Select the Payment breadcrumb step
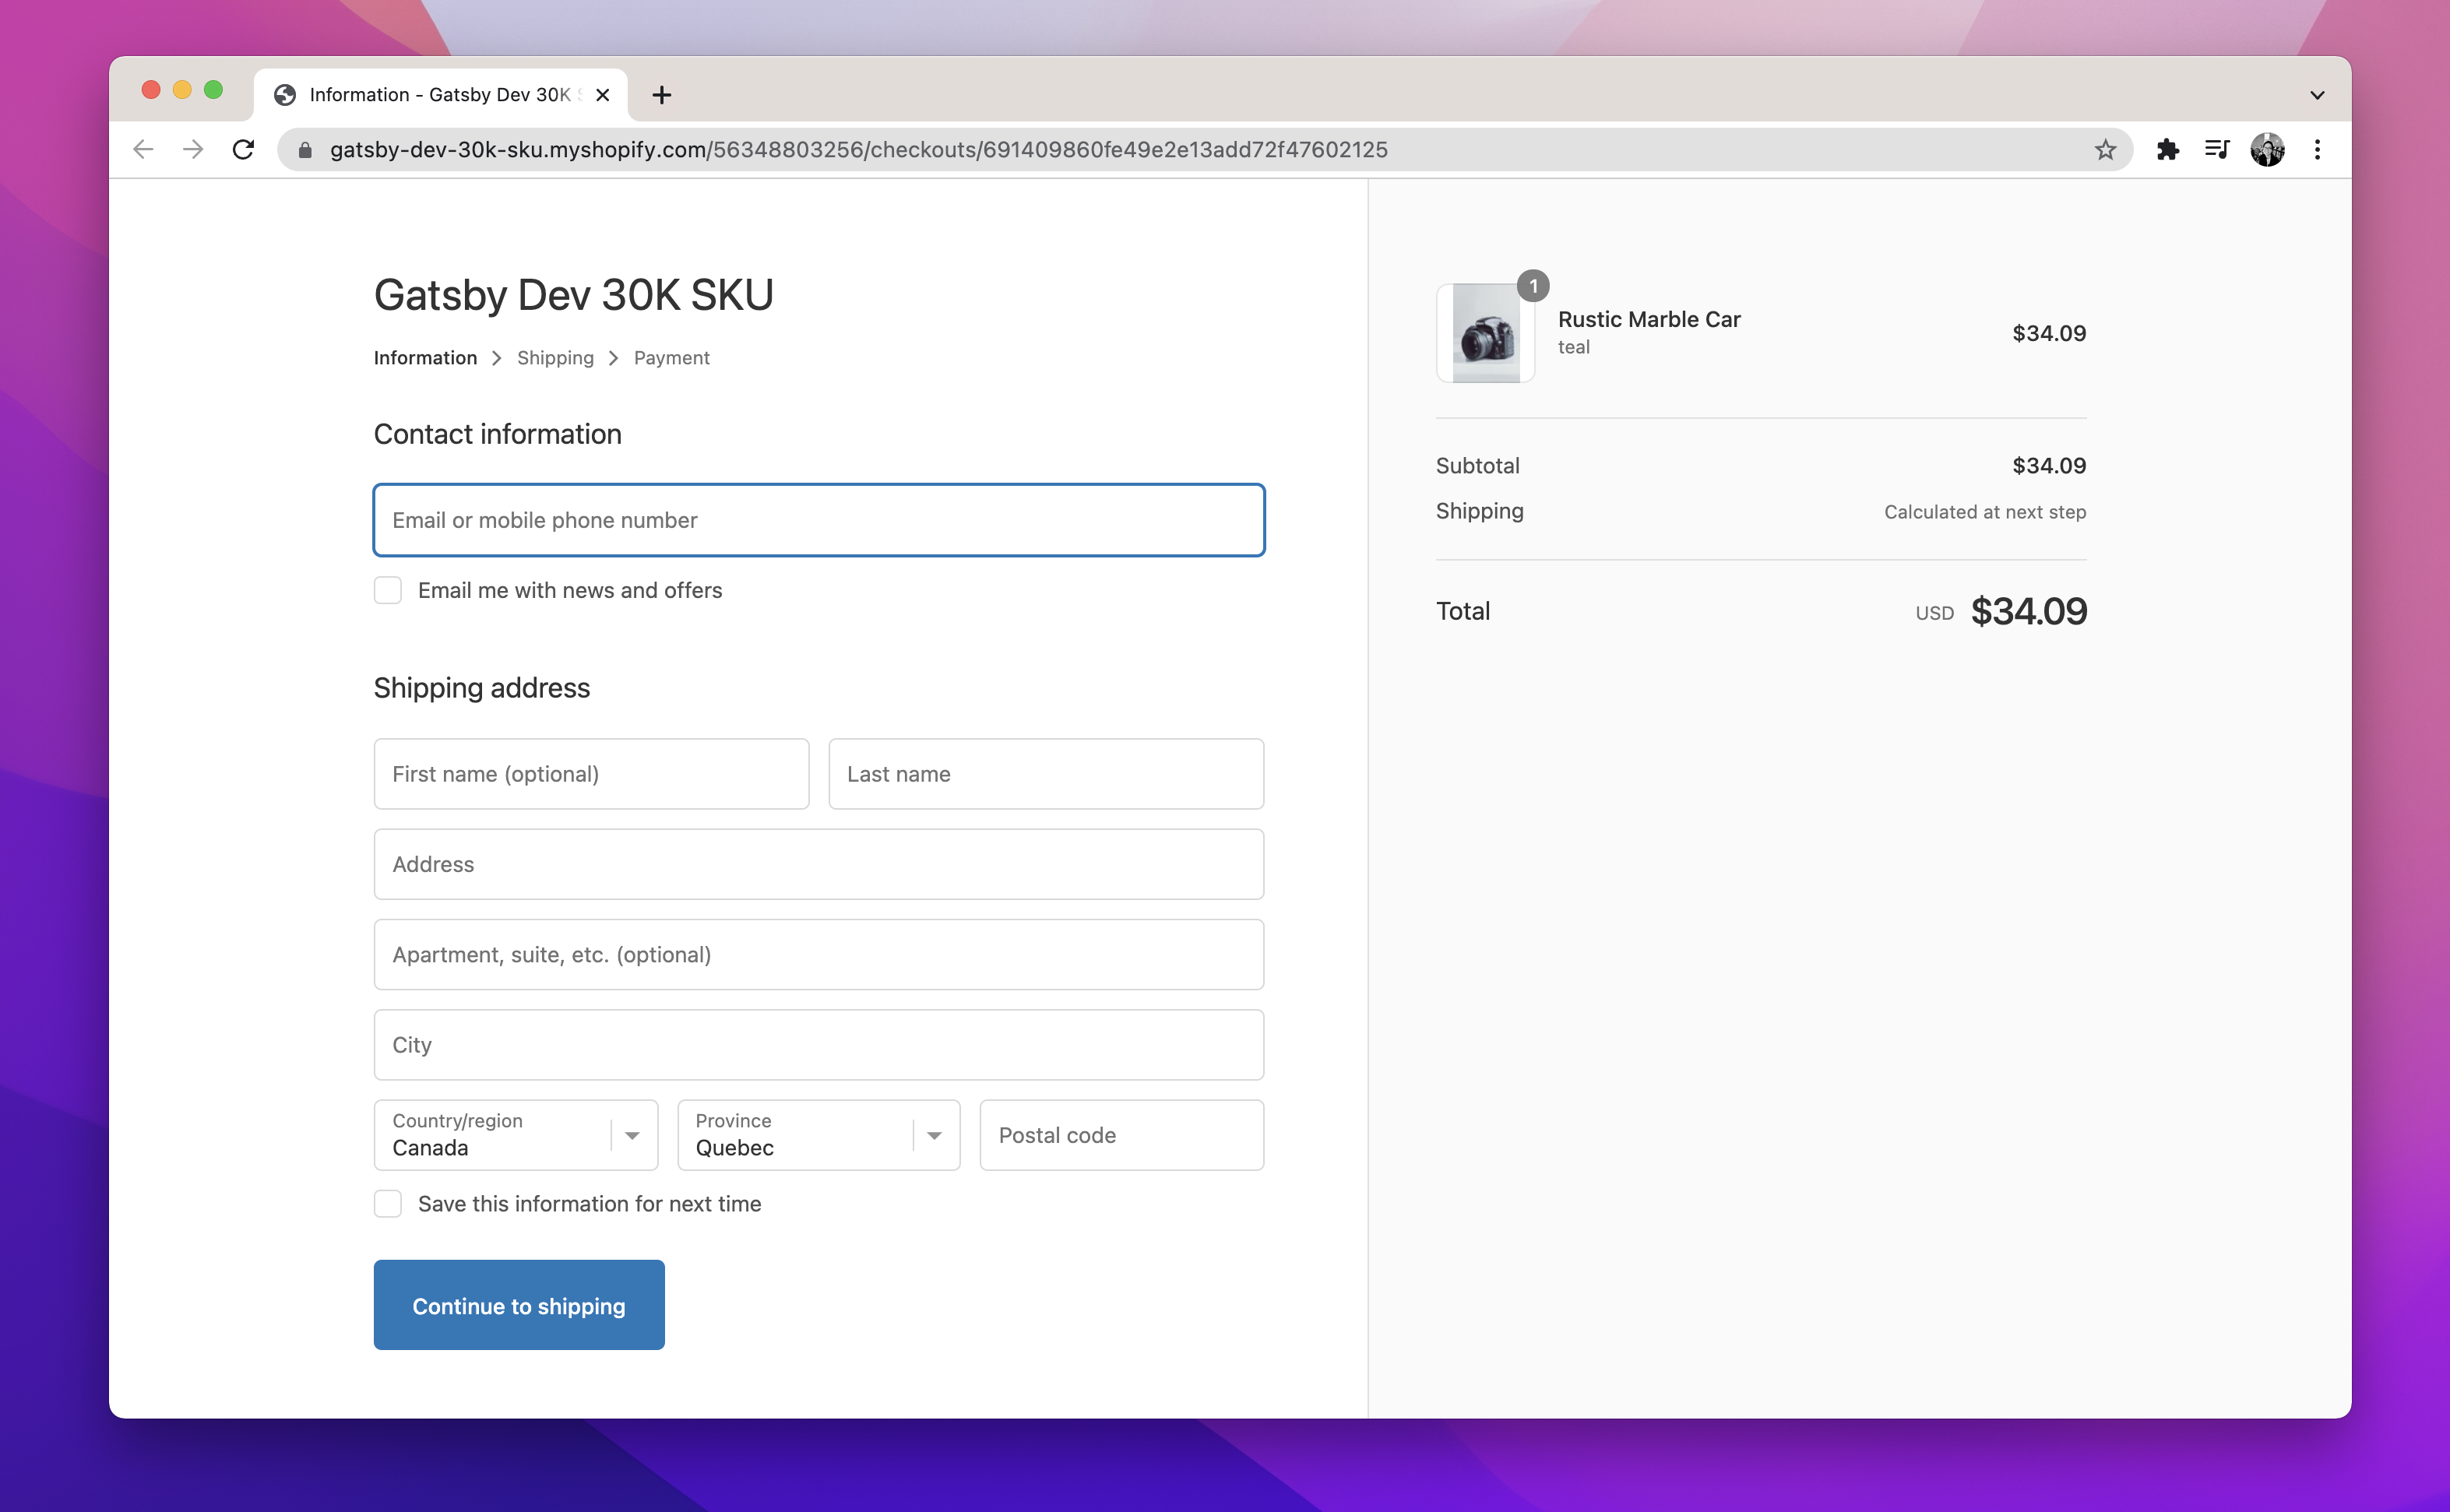This screenshot has width=2450, height=1512. (x=671, y=357)
